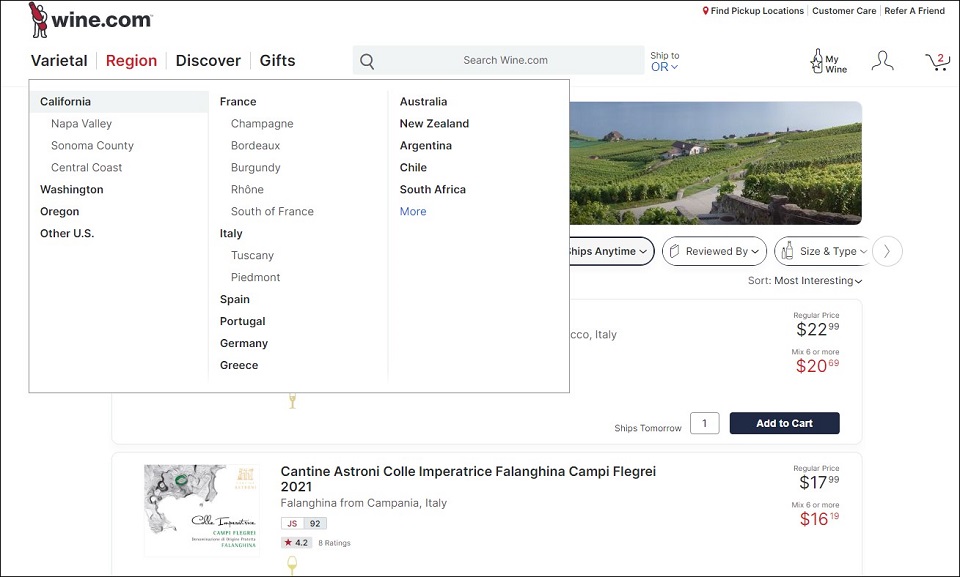This screenshot has height=577, width=960.
Task: Select Champagne region
Action: (262, 124)
